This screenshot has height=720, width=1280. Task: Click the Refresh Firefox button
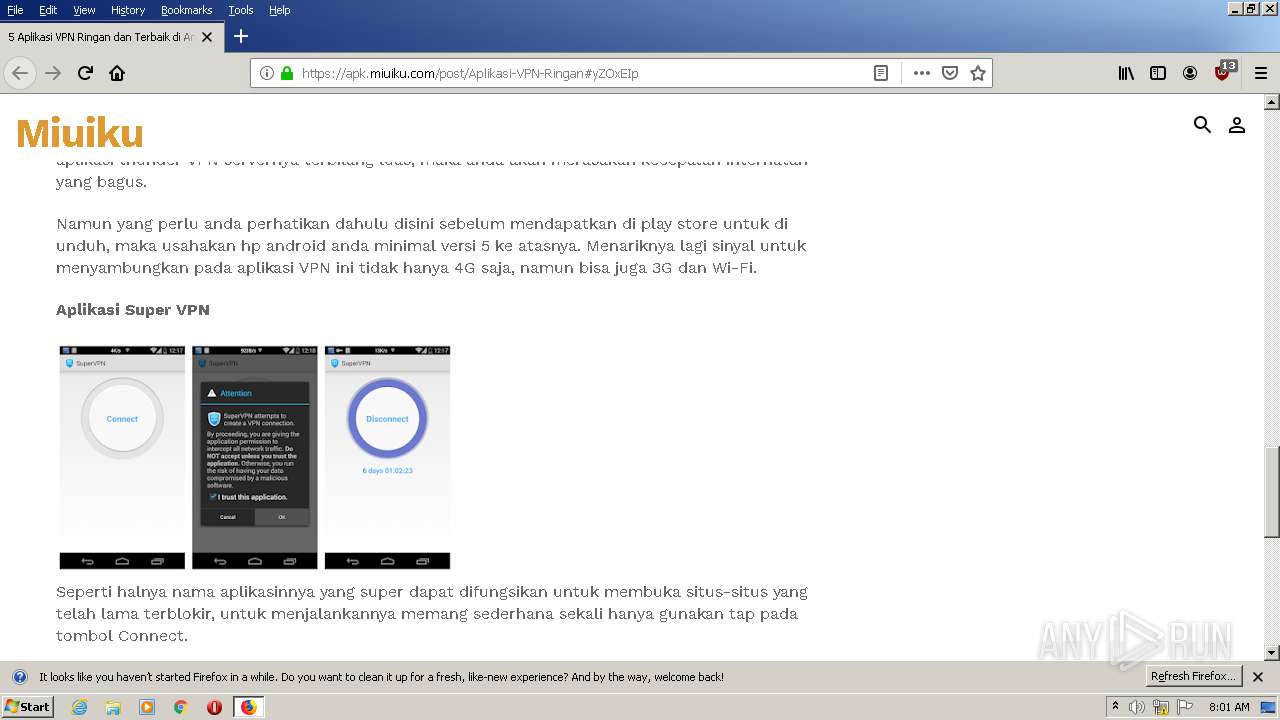pos(1193,677)
